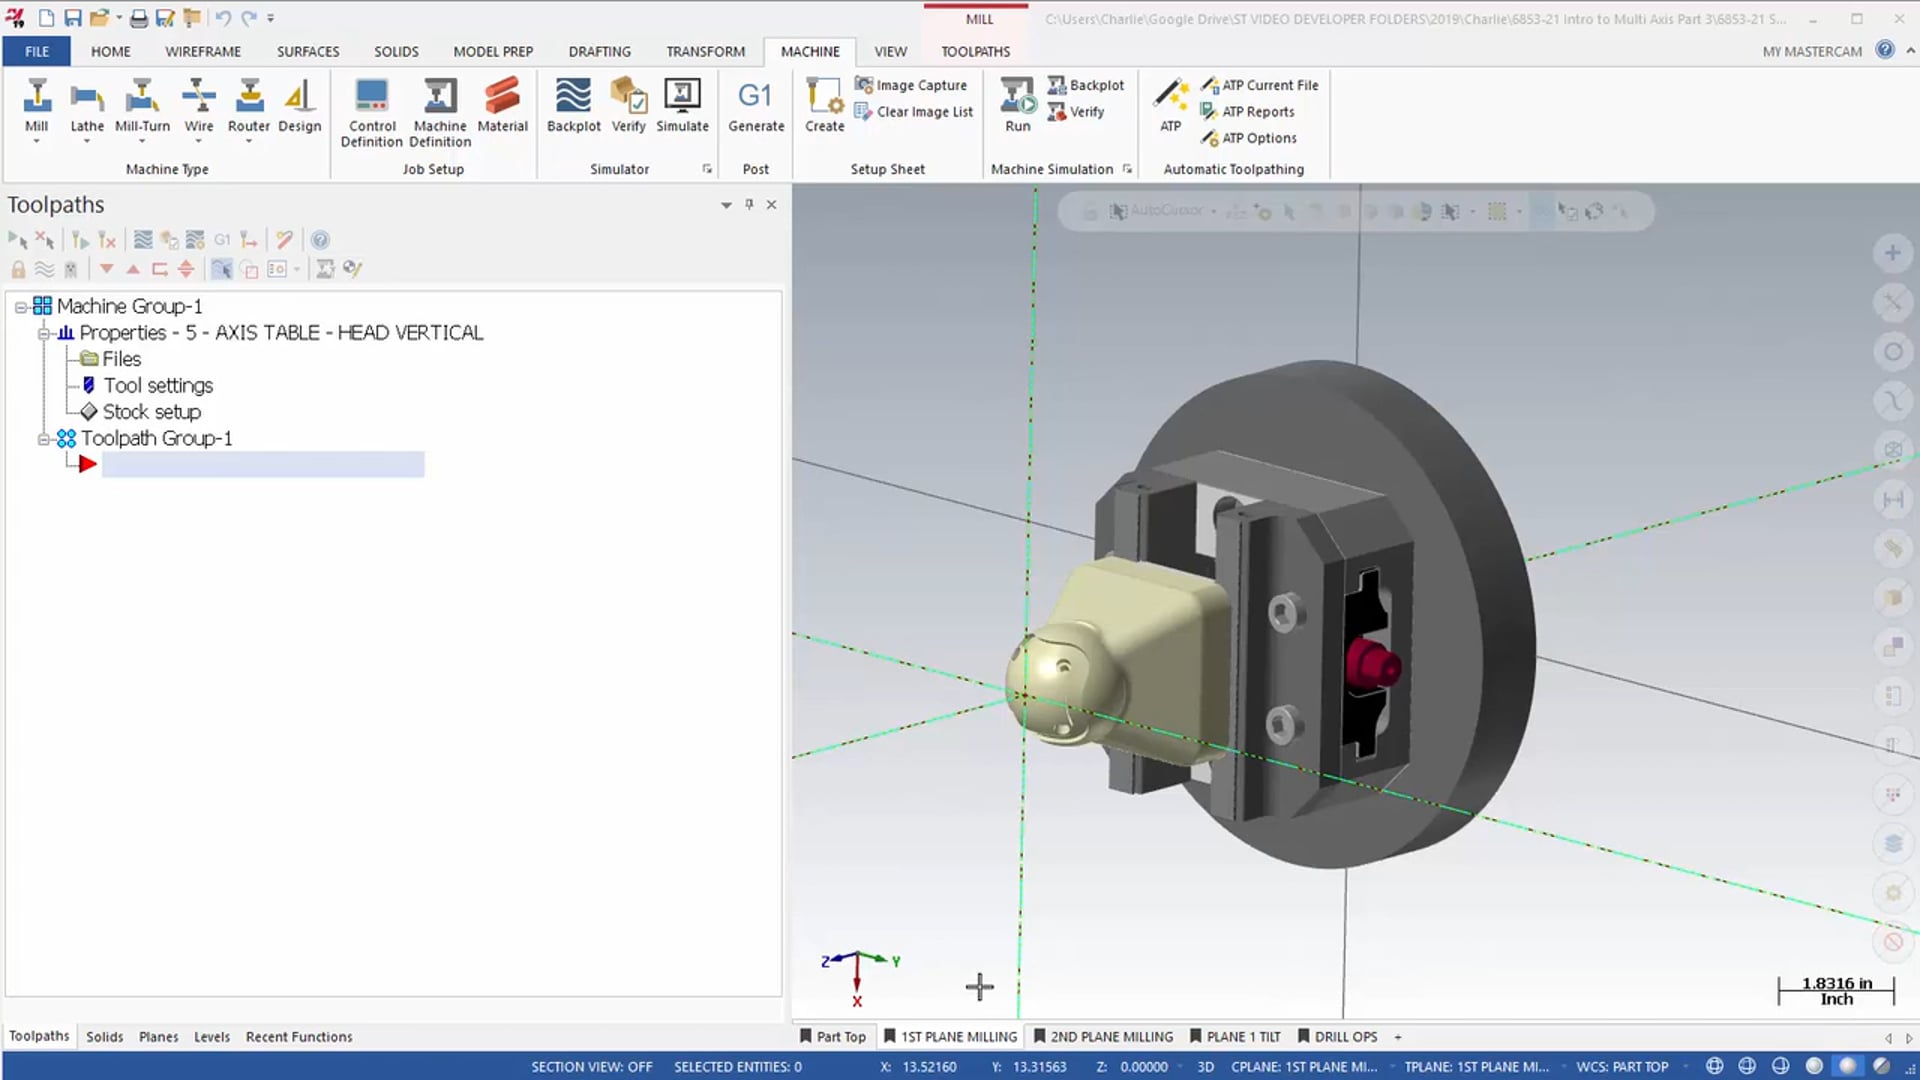The height and width of the screenshot is (1080, 1920).
Task: Toggle visibility of the Solids panel tab
Action: coord(103,1035)
